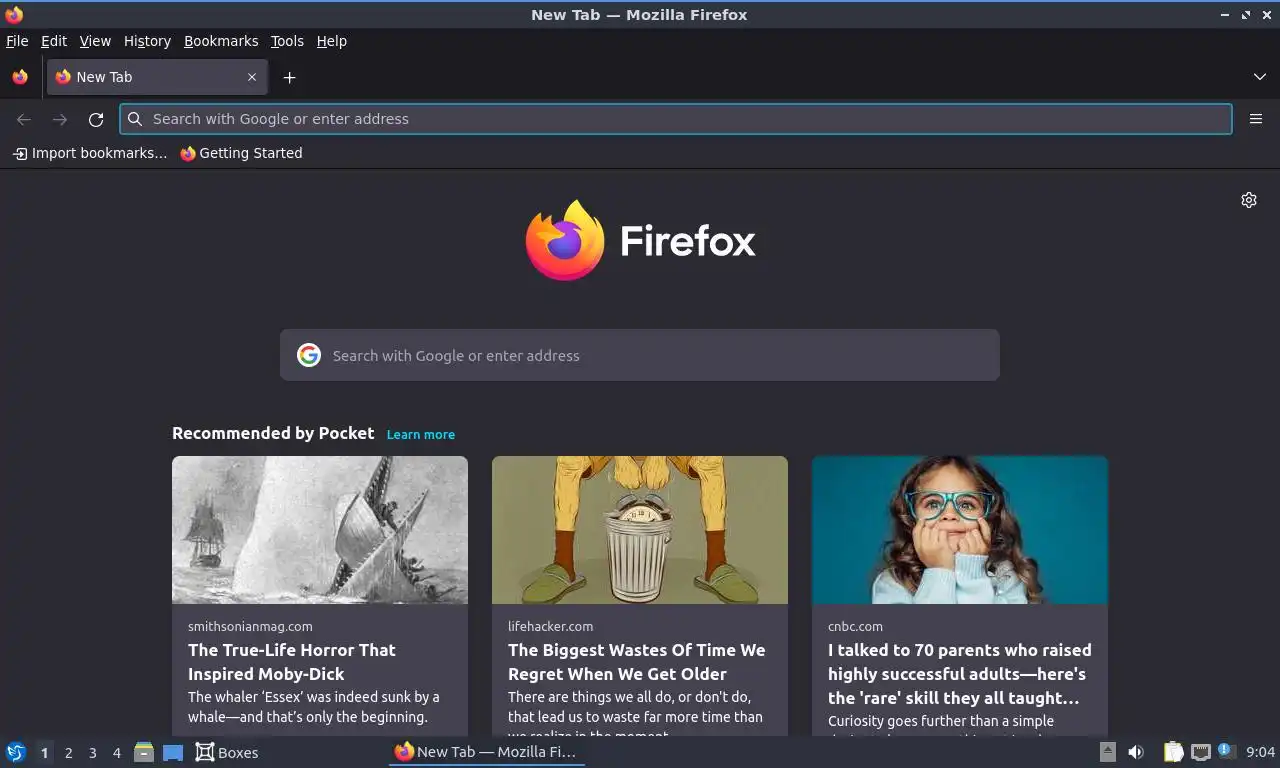Image resolution: width=1280 pixels, height=768 pixels.
Task: Minimize the Firefox window
Action: click(1225, 15)
